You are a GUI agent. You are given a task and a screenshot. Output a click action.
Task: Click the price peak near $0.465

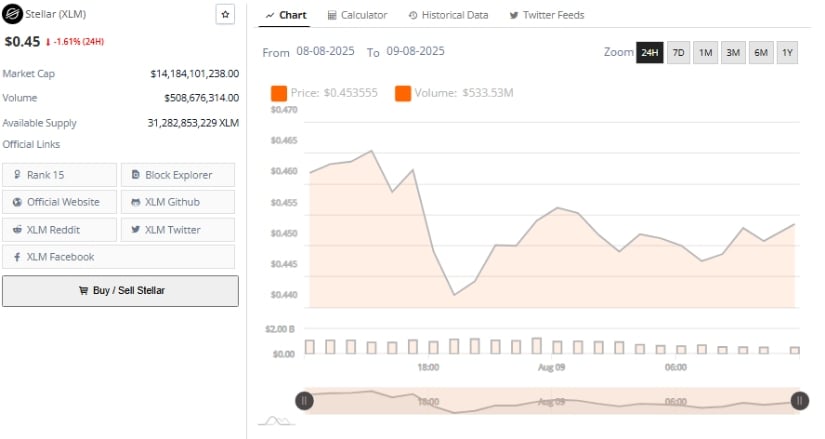(372, 151)
